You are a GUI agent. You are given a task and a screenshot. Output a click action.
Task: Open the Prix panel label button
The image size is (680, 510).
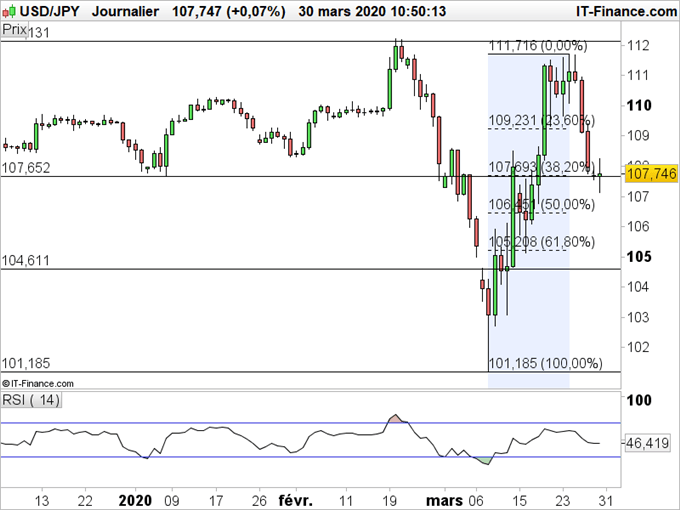coord(14,30)
